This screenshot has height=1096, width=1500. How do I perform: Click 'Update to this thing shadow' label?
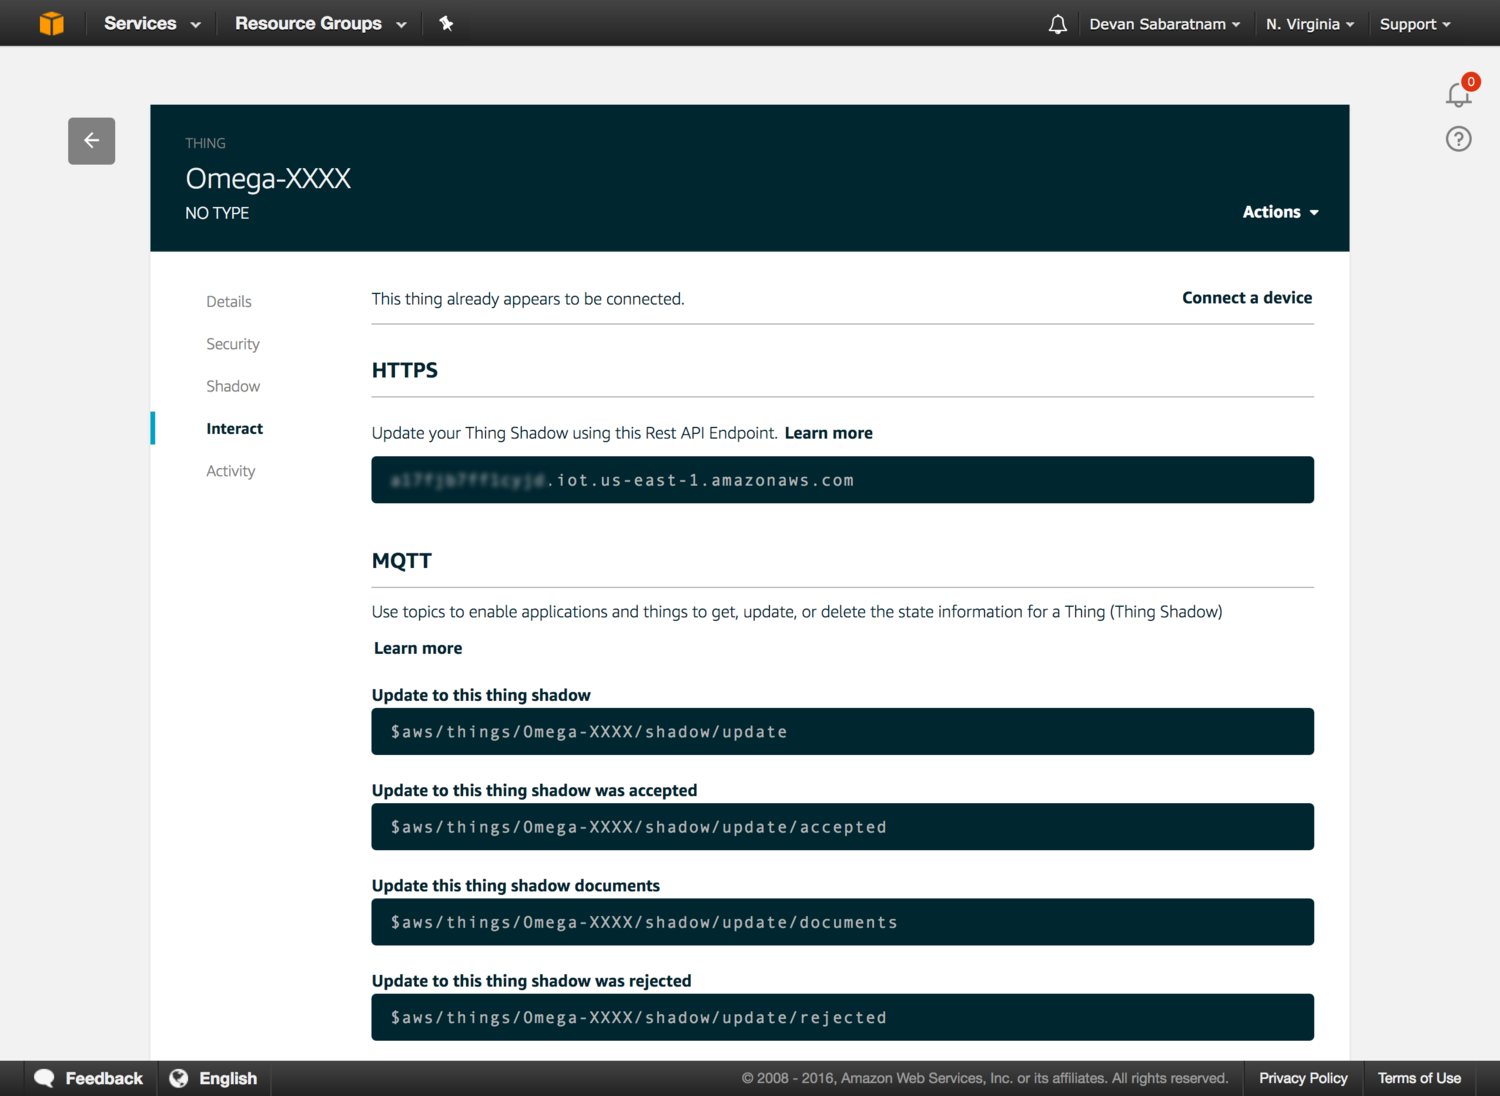pyautogui.click(x=481, y=695)
